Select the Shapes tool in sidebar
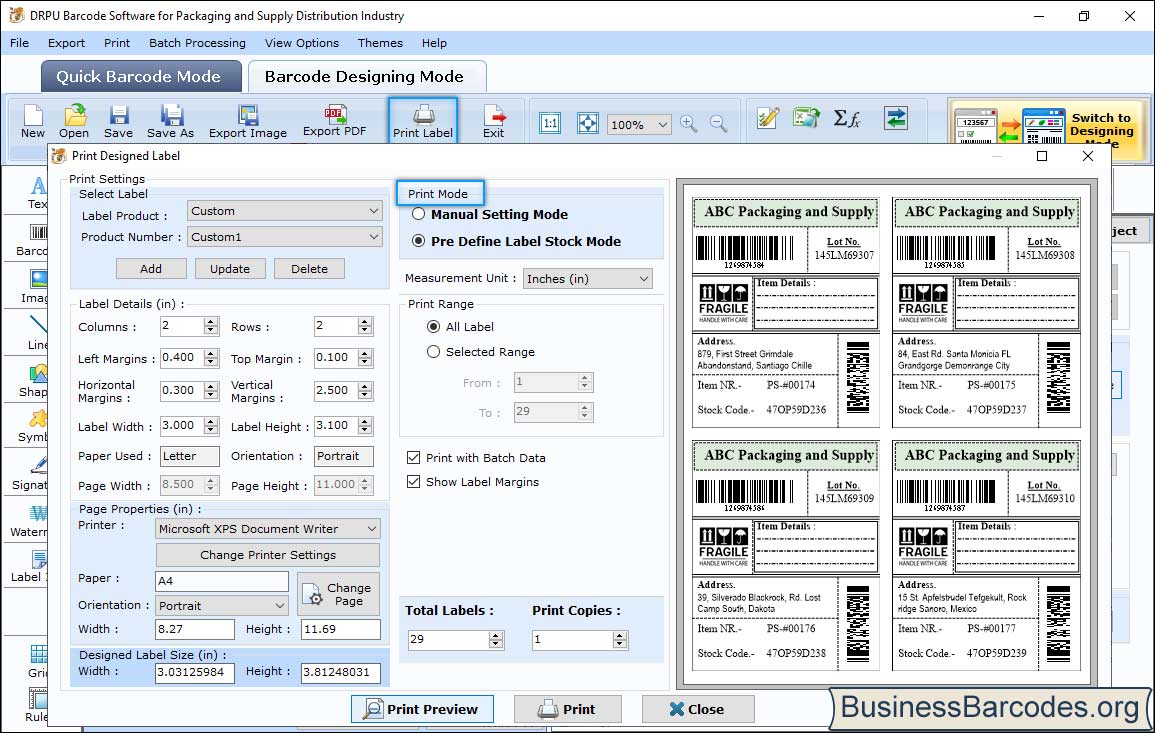Viewport: 1155px width, 733px height. coord(35,381)
